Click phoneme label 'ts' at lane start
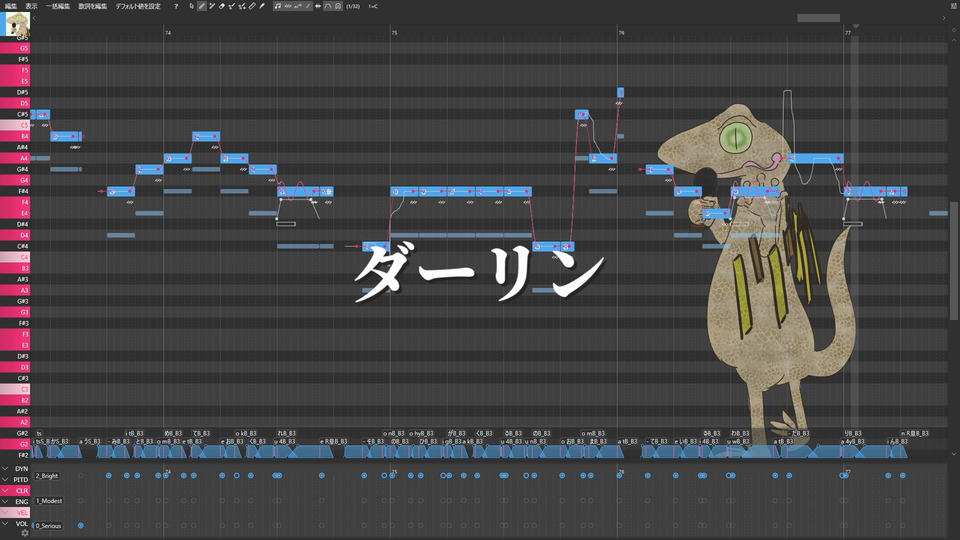This screenshot has width=960, height=540. coord(39,433)
